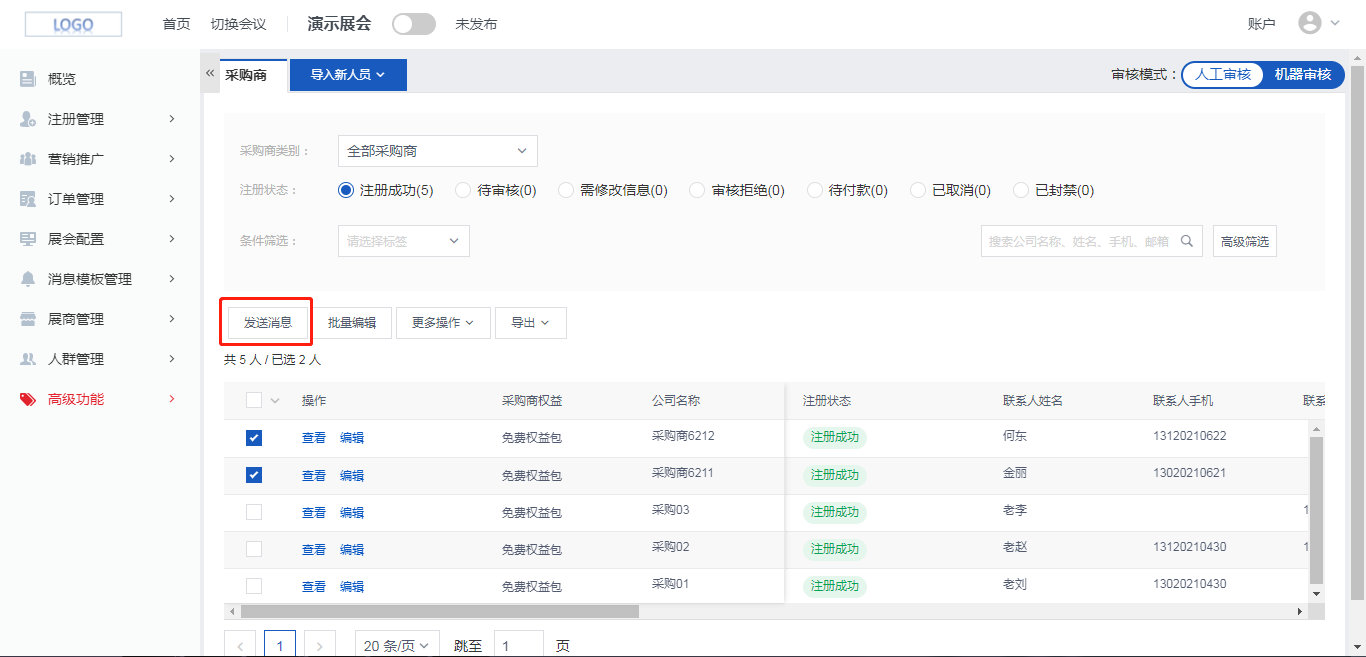Image resolution: width=1366 pixels, height=657 pixels.
Task: Click the 发送消息 button
Action: click(268, 323)
